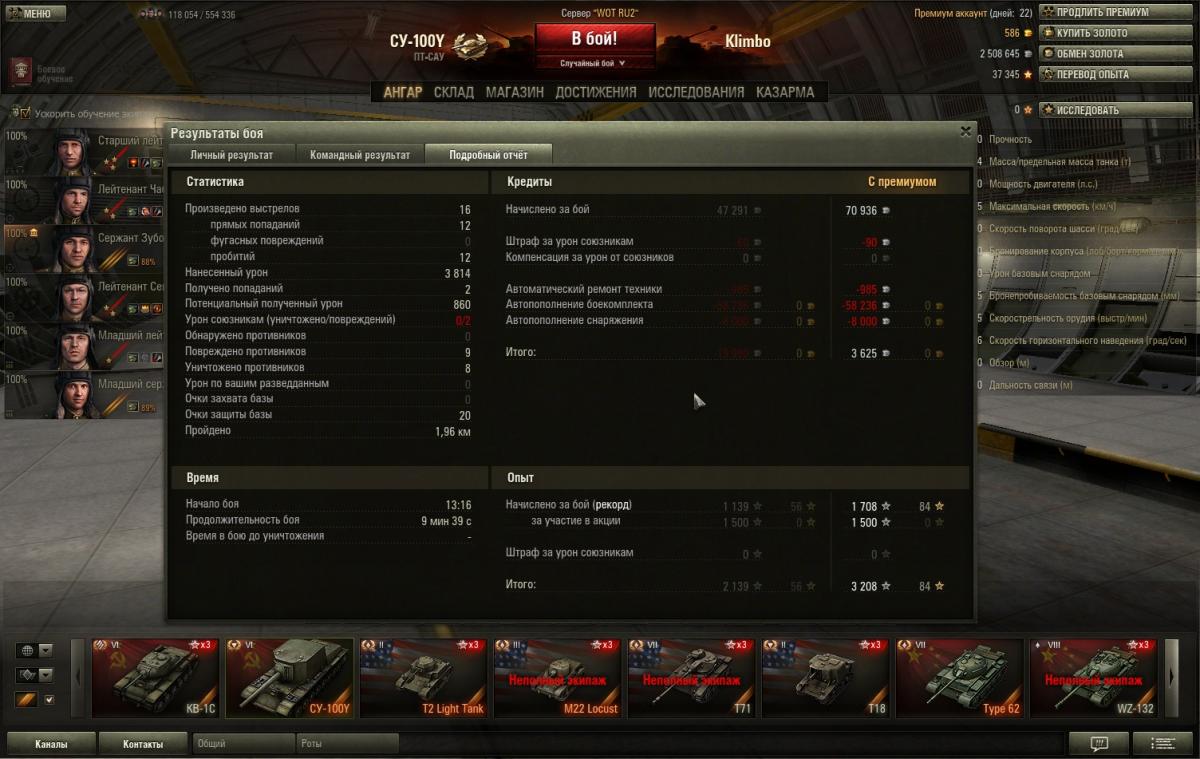
Task: Select the T2 Light Tank icon
Action: click(423, 678)
